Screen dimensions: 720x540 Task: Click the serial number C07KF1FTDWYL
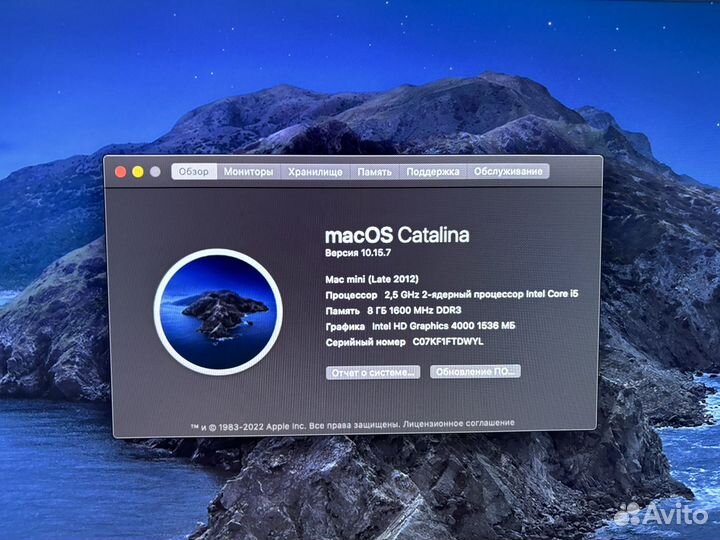tap(448, 342)
